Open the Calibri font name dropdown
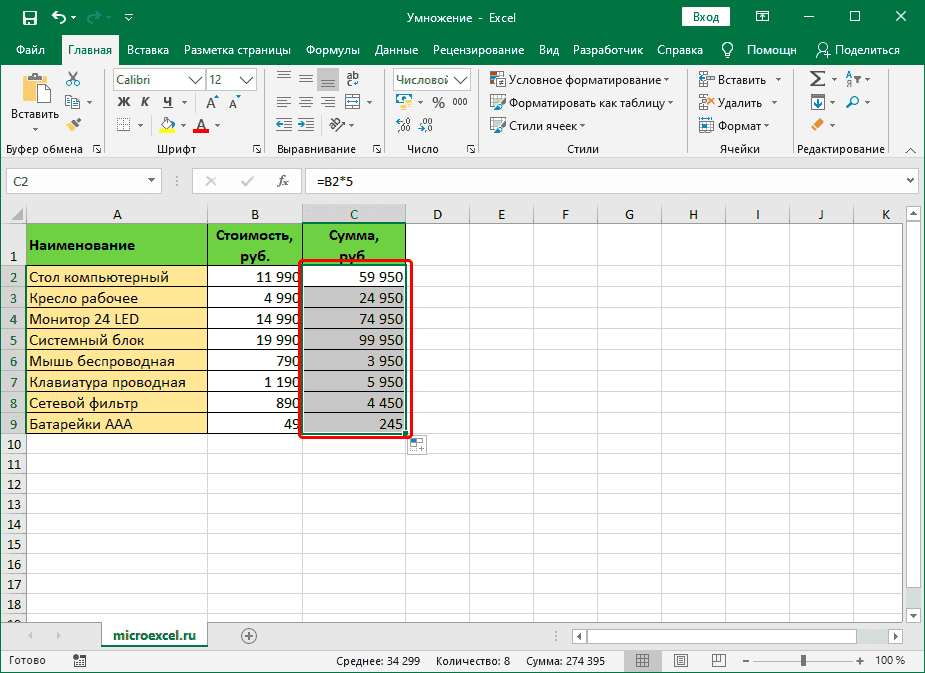Viewport: 925px width, 673px height. point(194,80)
